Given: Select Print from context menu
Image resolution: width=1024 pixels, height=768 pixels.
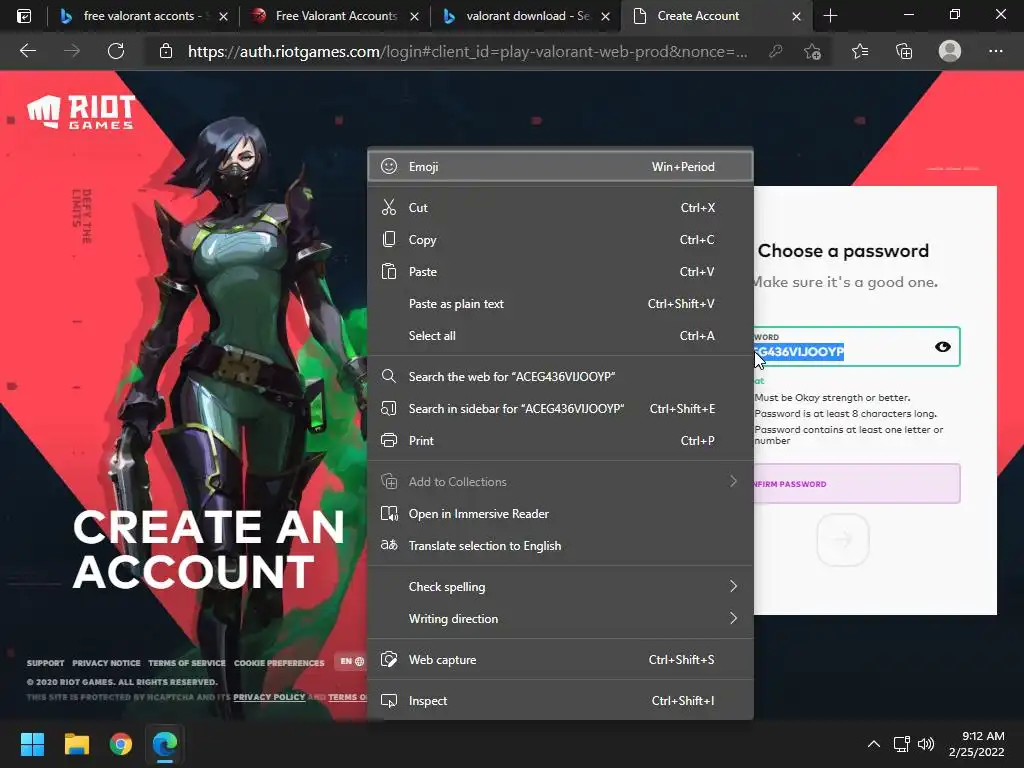Looking at the screenshot, I should 560,441.
